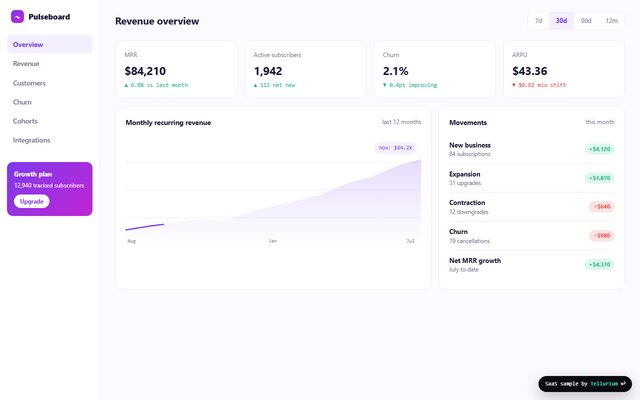Click the +$4,370 net growth badge

(599, 264)
